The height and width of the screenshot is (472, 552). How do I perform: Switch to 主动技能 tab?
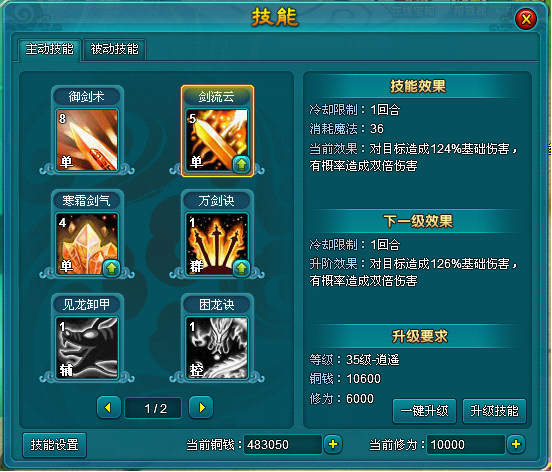tap(50, 50)
